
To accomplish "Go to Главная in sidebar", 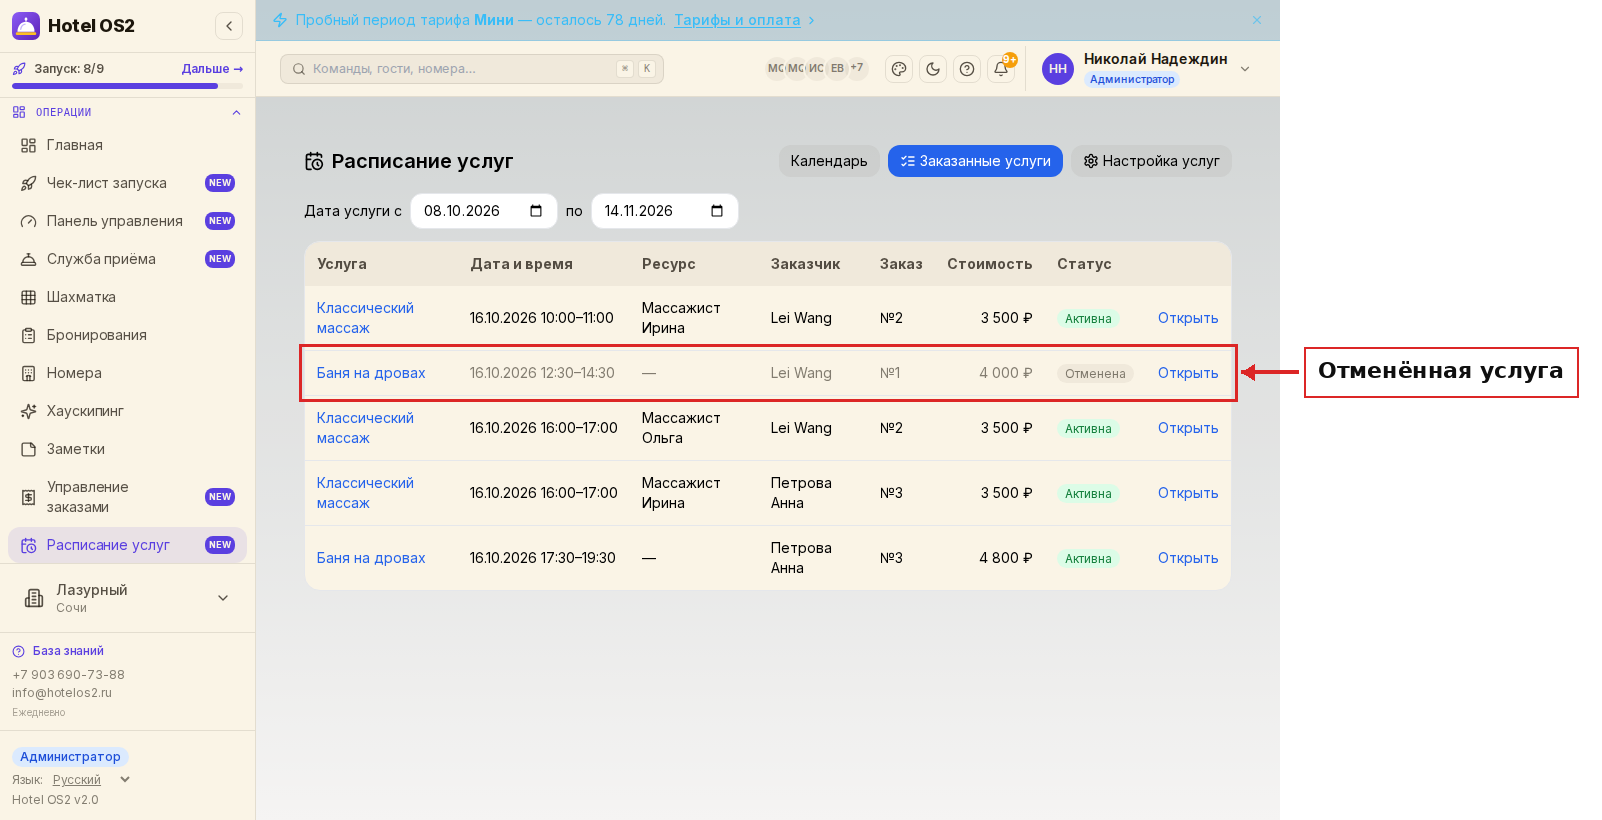I will [x=127, y=145].
